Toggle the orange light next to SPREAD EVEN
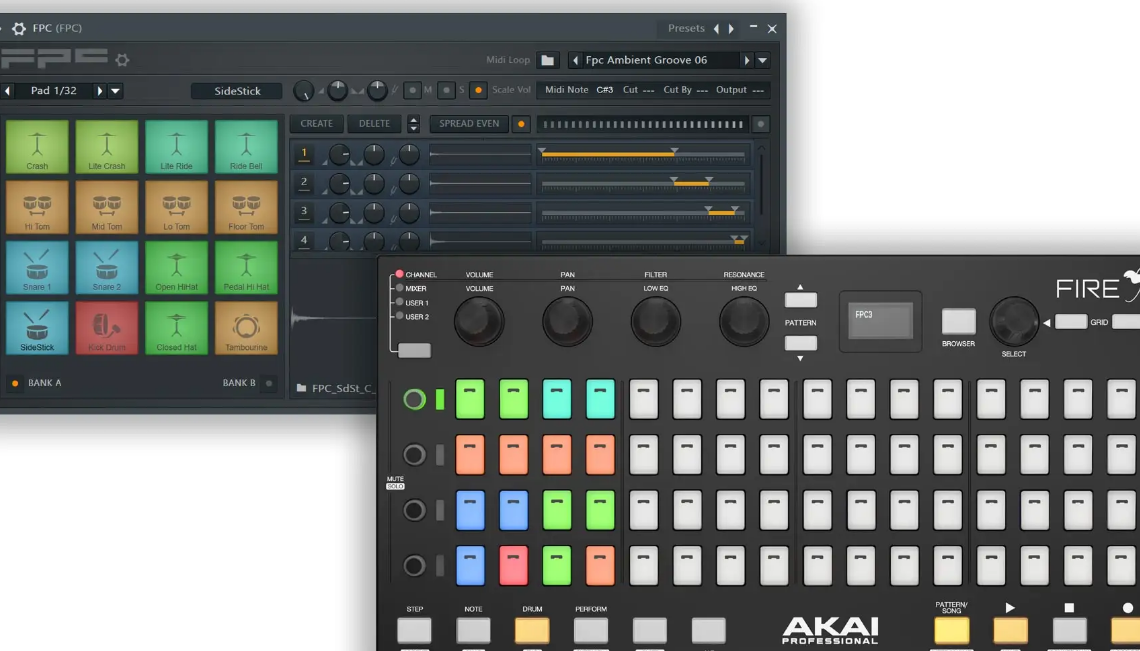1140x651 pixels. (521, 124)
